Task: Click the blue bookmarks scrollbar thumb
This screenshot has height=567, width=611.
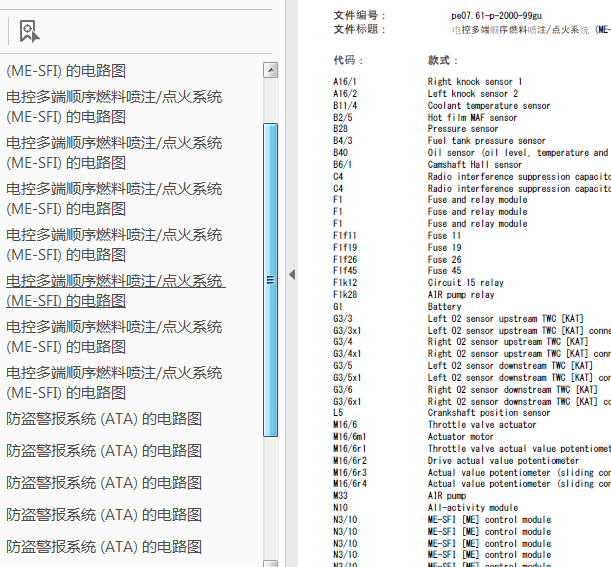Action: click(270, 280)
